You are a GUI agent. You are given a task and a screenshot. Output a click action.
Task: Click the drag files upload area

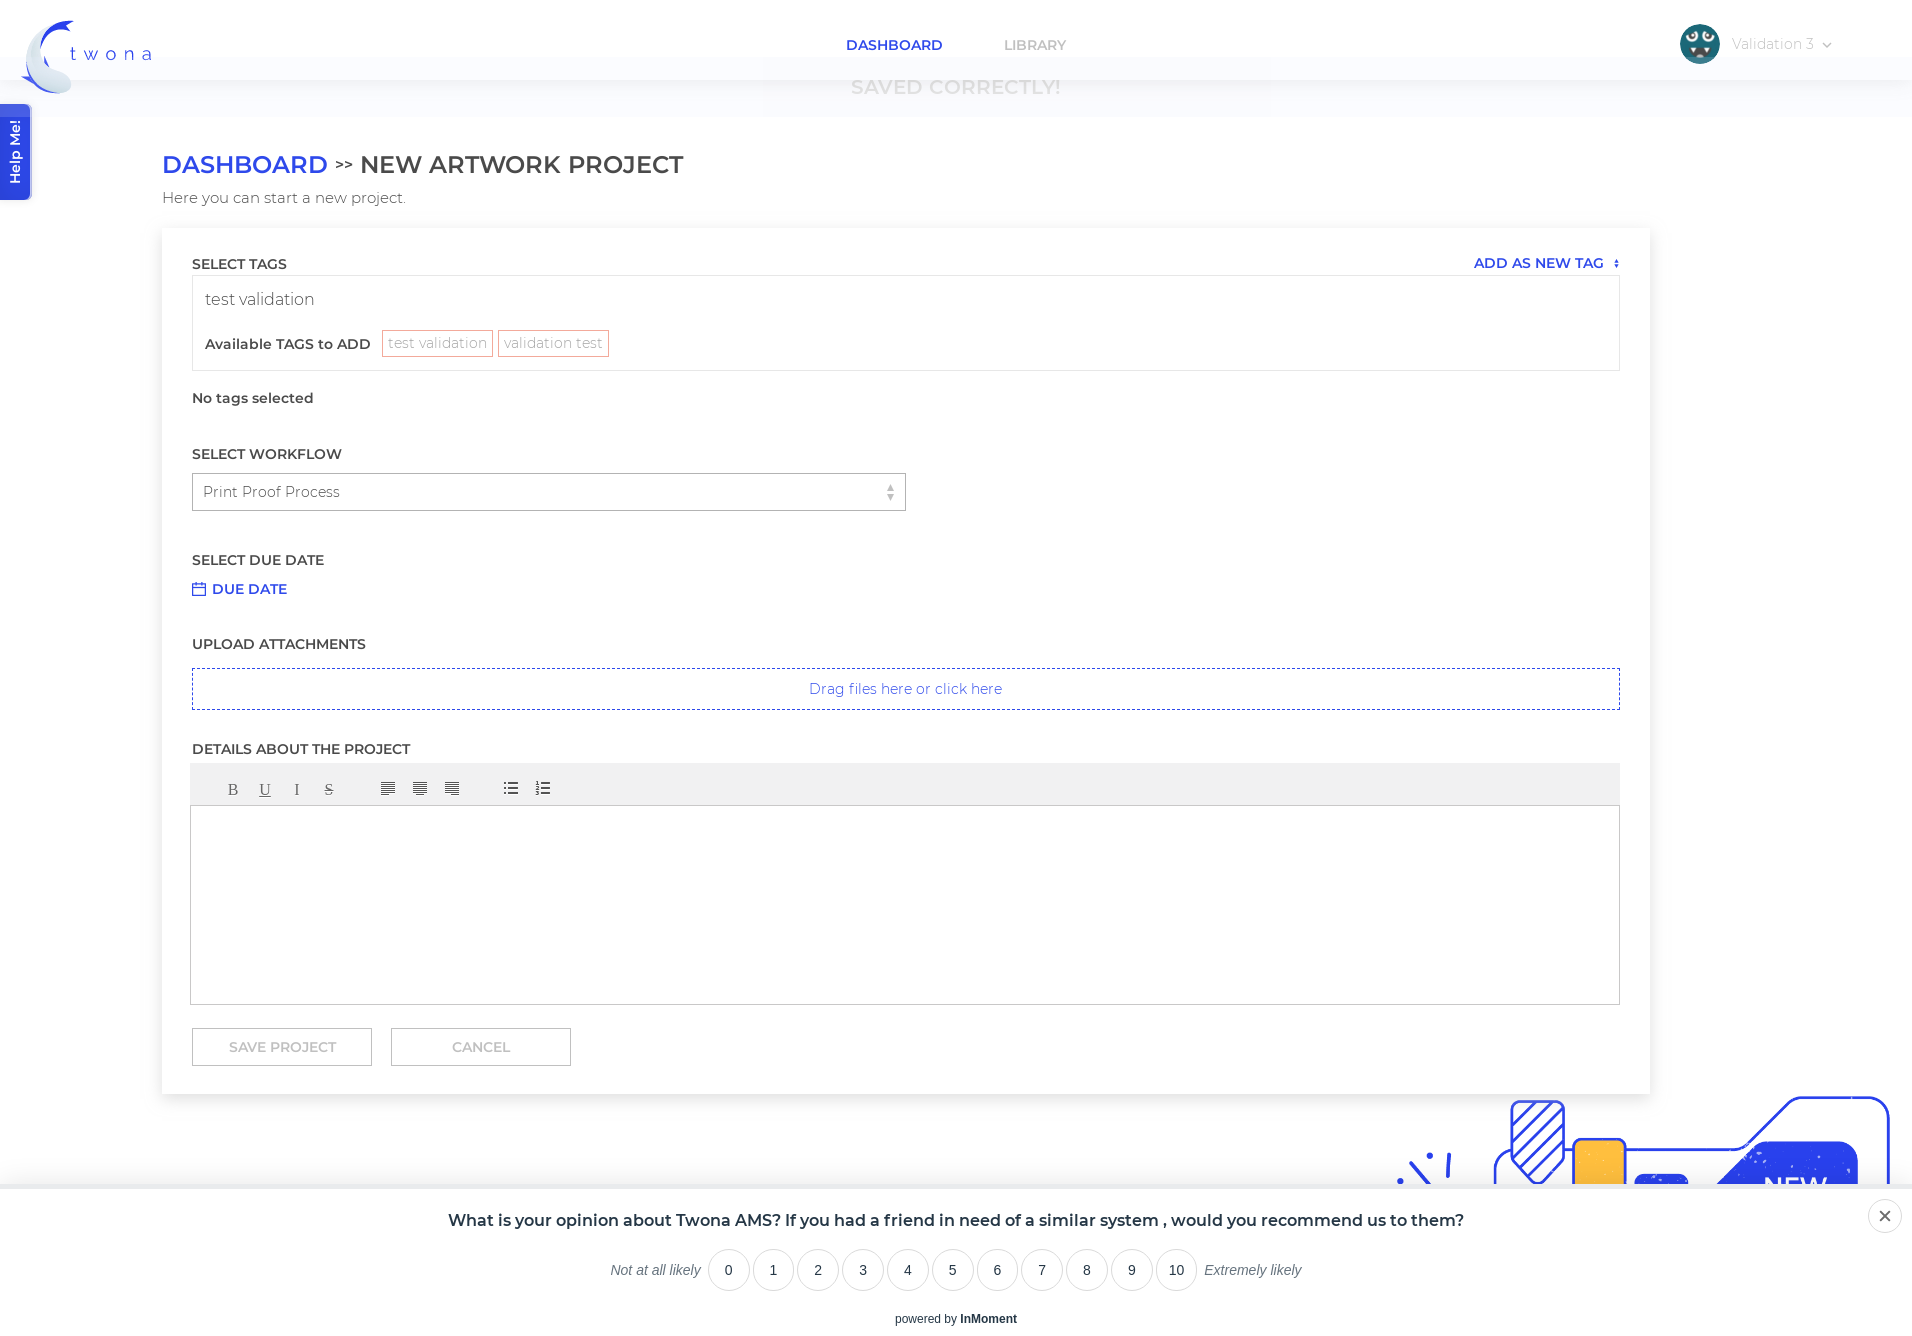(906, 689)
